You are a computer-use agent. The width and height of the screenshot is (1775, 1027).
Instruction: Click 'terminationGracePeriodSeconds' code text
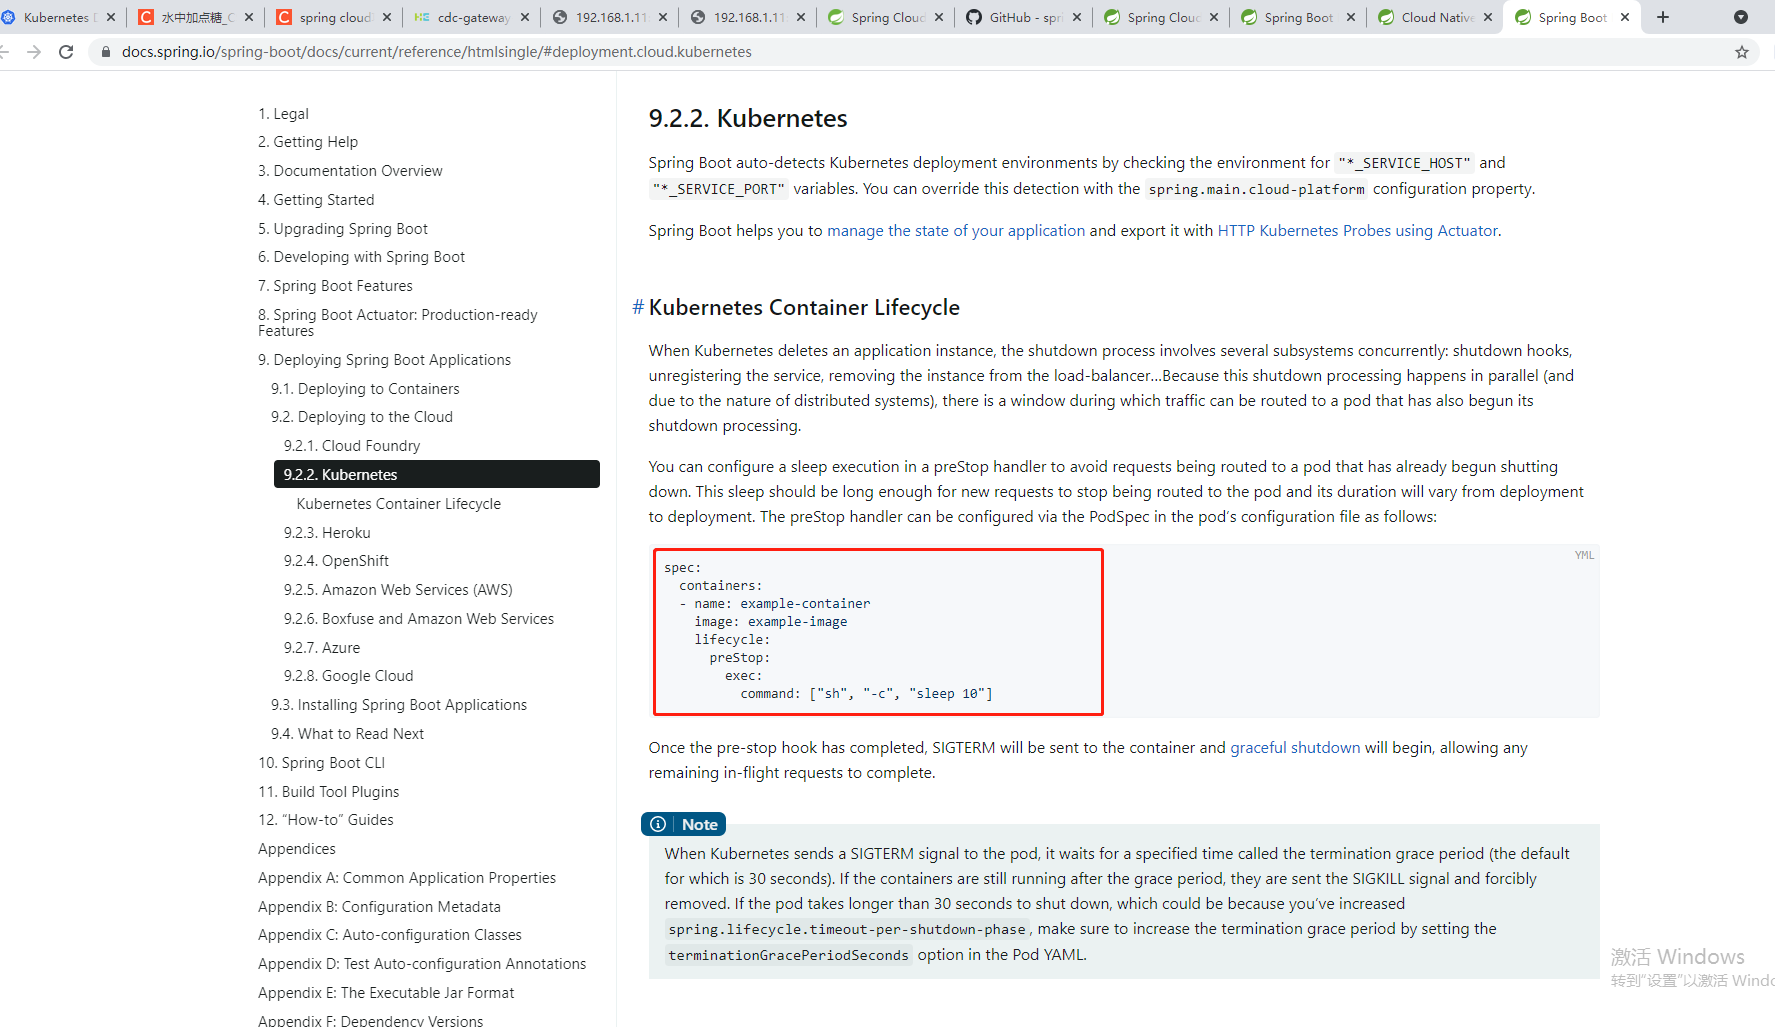(x=788, y=955)
